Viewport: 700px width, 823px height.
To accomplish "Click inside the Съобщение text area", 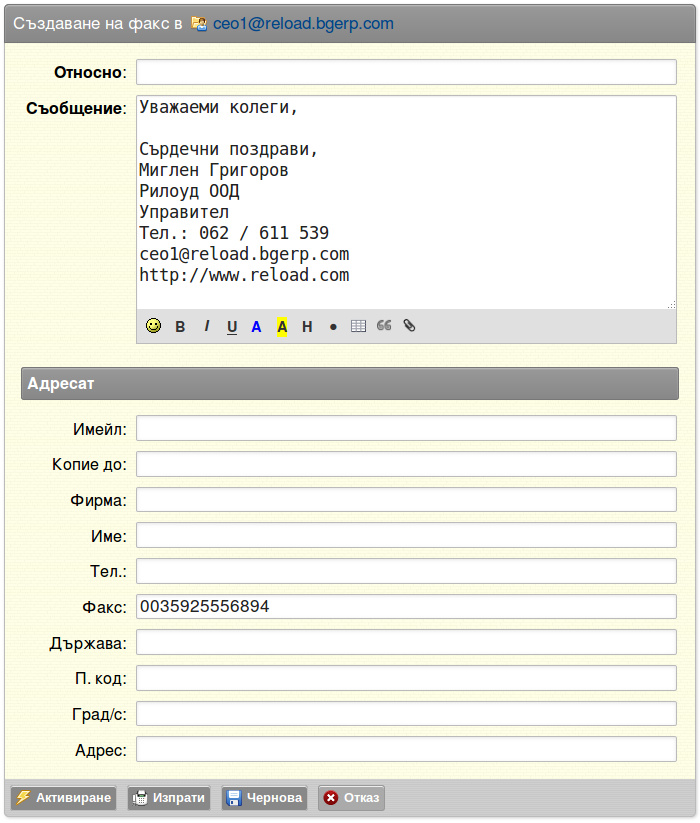I will click(x=406, y=202).
